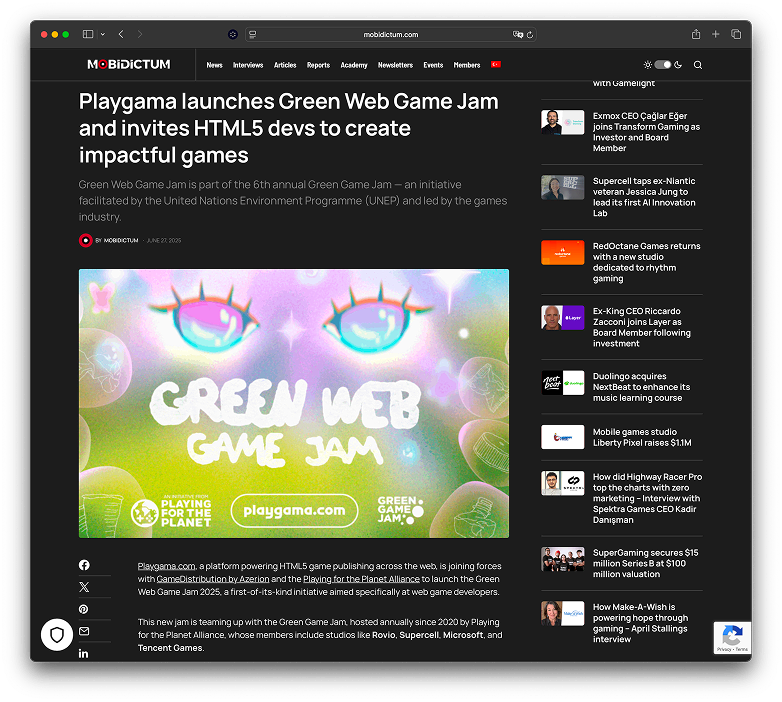Open the News menu item
782x702 pixels.
[214, 65]
